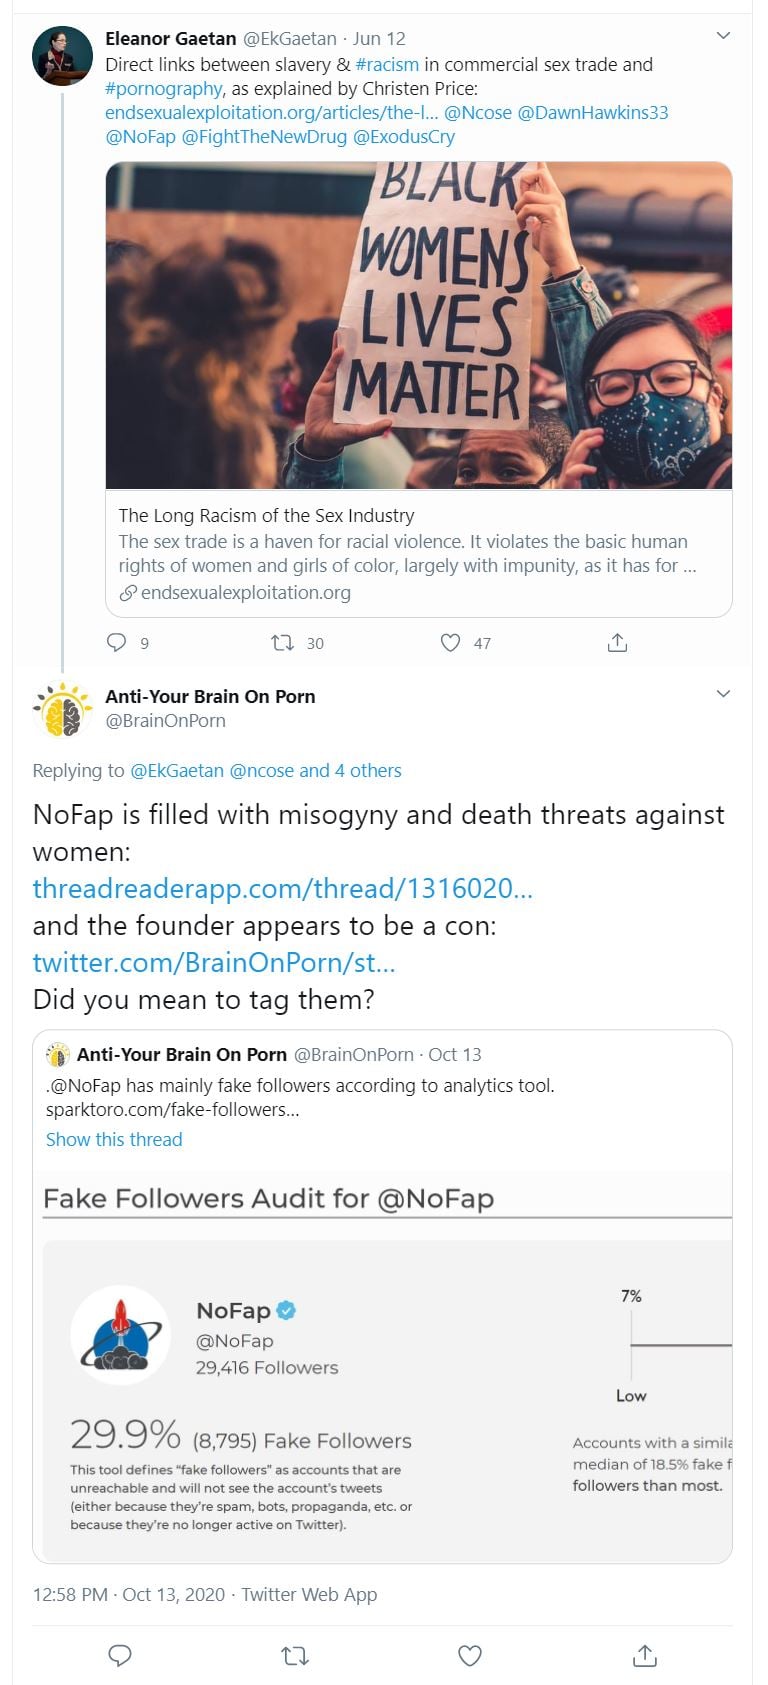Visit the @FightTheNewDrug mention
Screen dimensions: 768x1685
[264, 137]
